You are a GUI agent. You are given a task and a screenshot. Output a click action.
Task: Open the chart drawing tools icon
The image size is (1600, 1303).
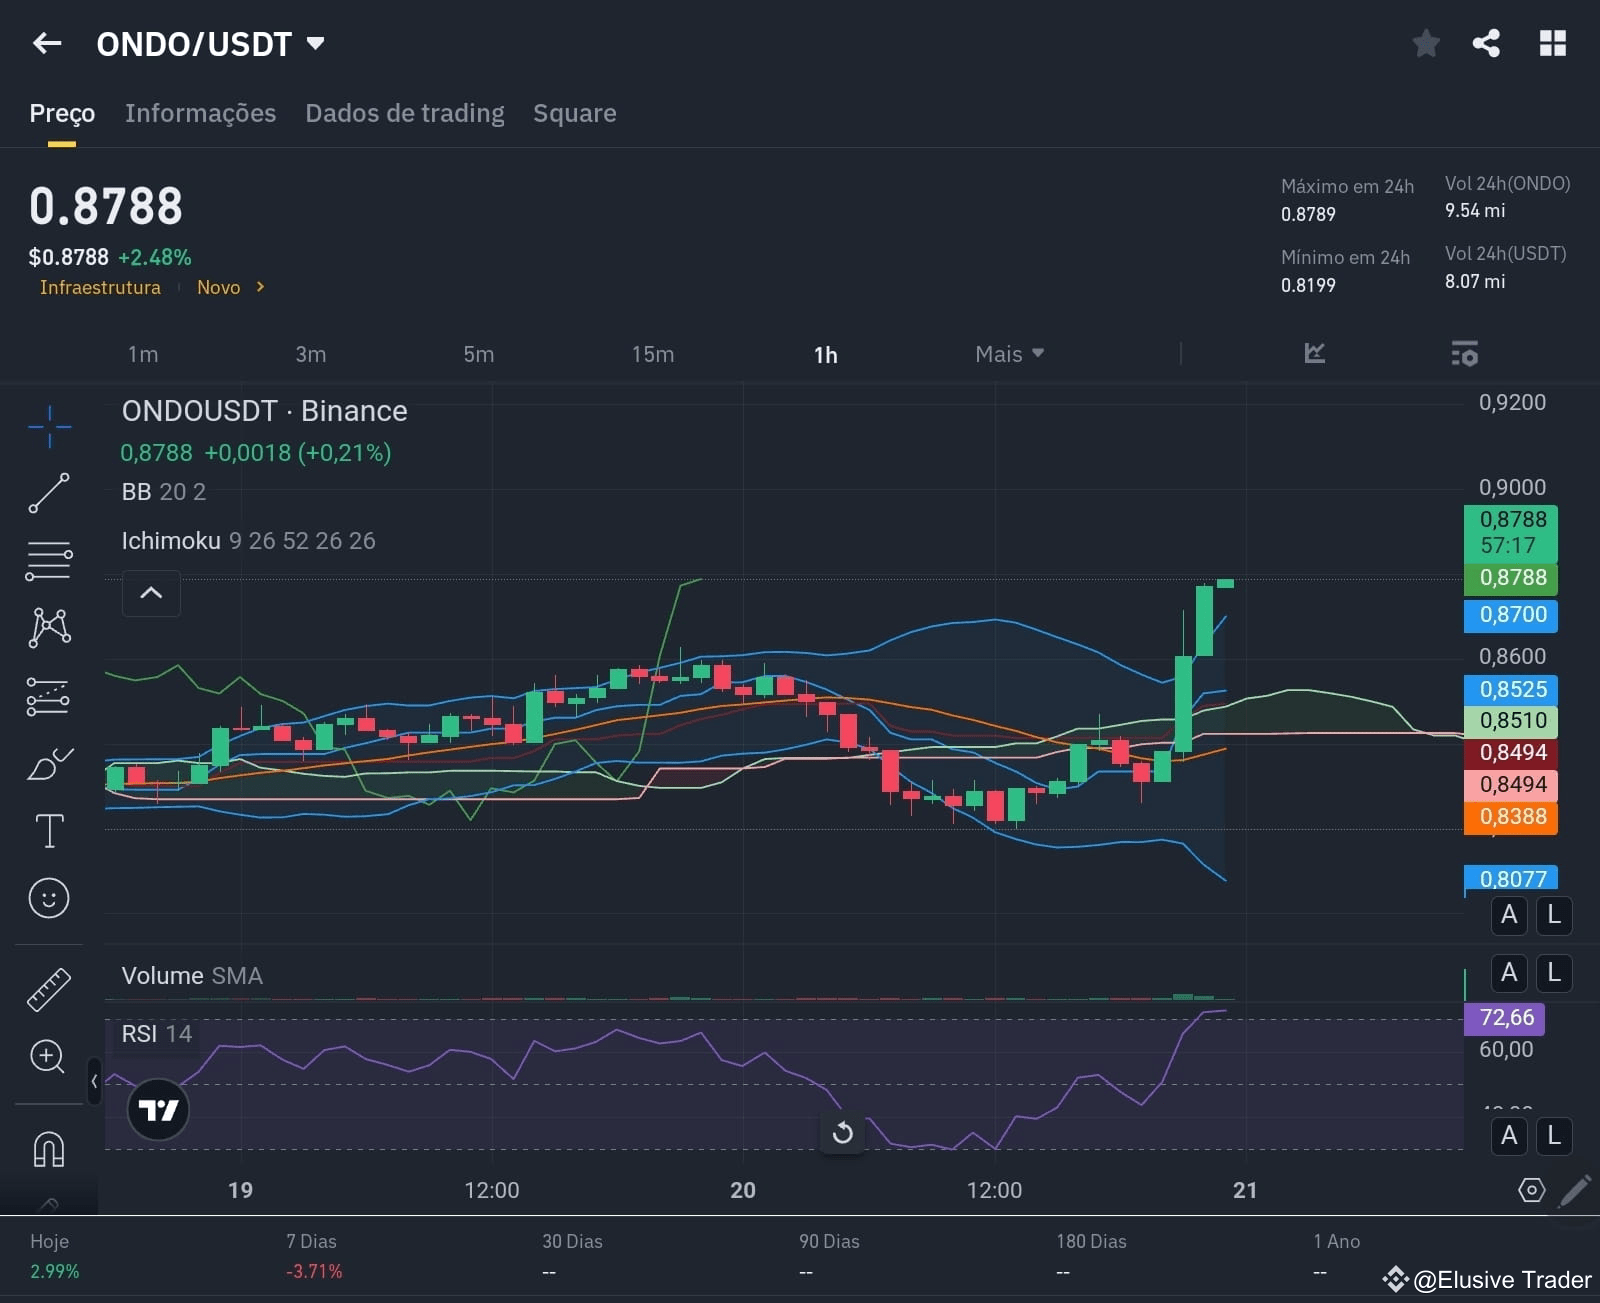1315,353
